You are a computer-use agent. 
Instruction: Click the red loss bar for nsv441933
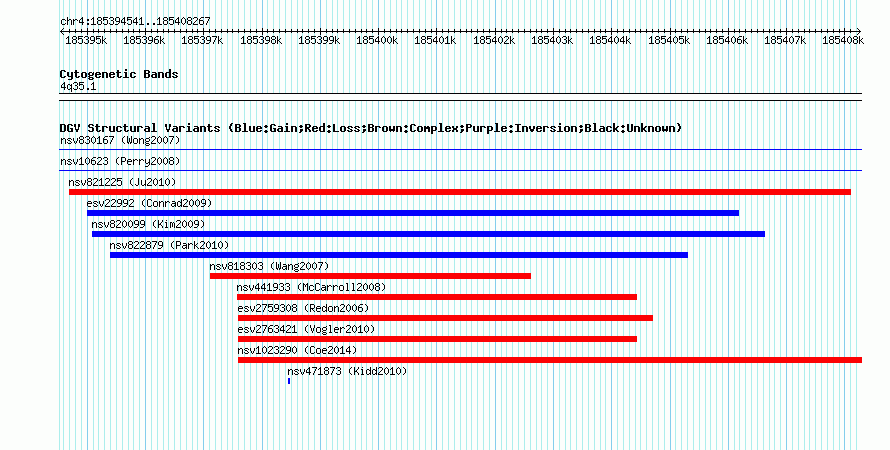click(x=437, y=297)
